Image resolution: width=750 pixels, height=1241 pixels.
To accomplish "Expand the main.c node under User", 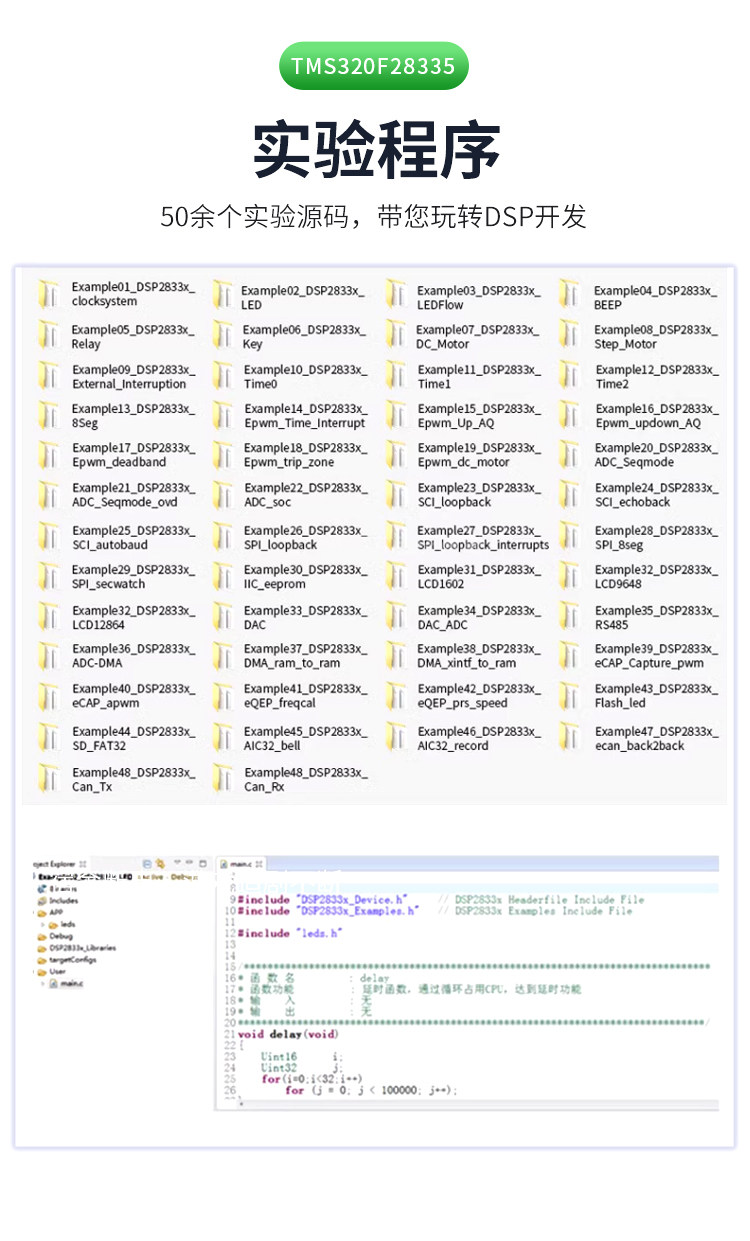I will 43,984.
